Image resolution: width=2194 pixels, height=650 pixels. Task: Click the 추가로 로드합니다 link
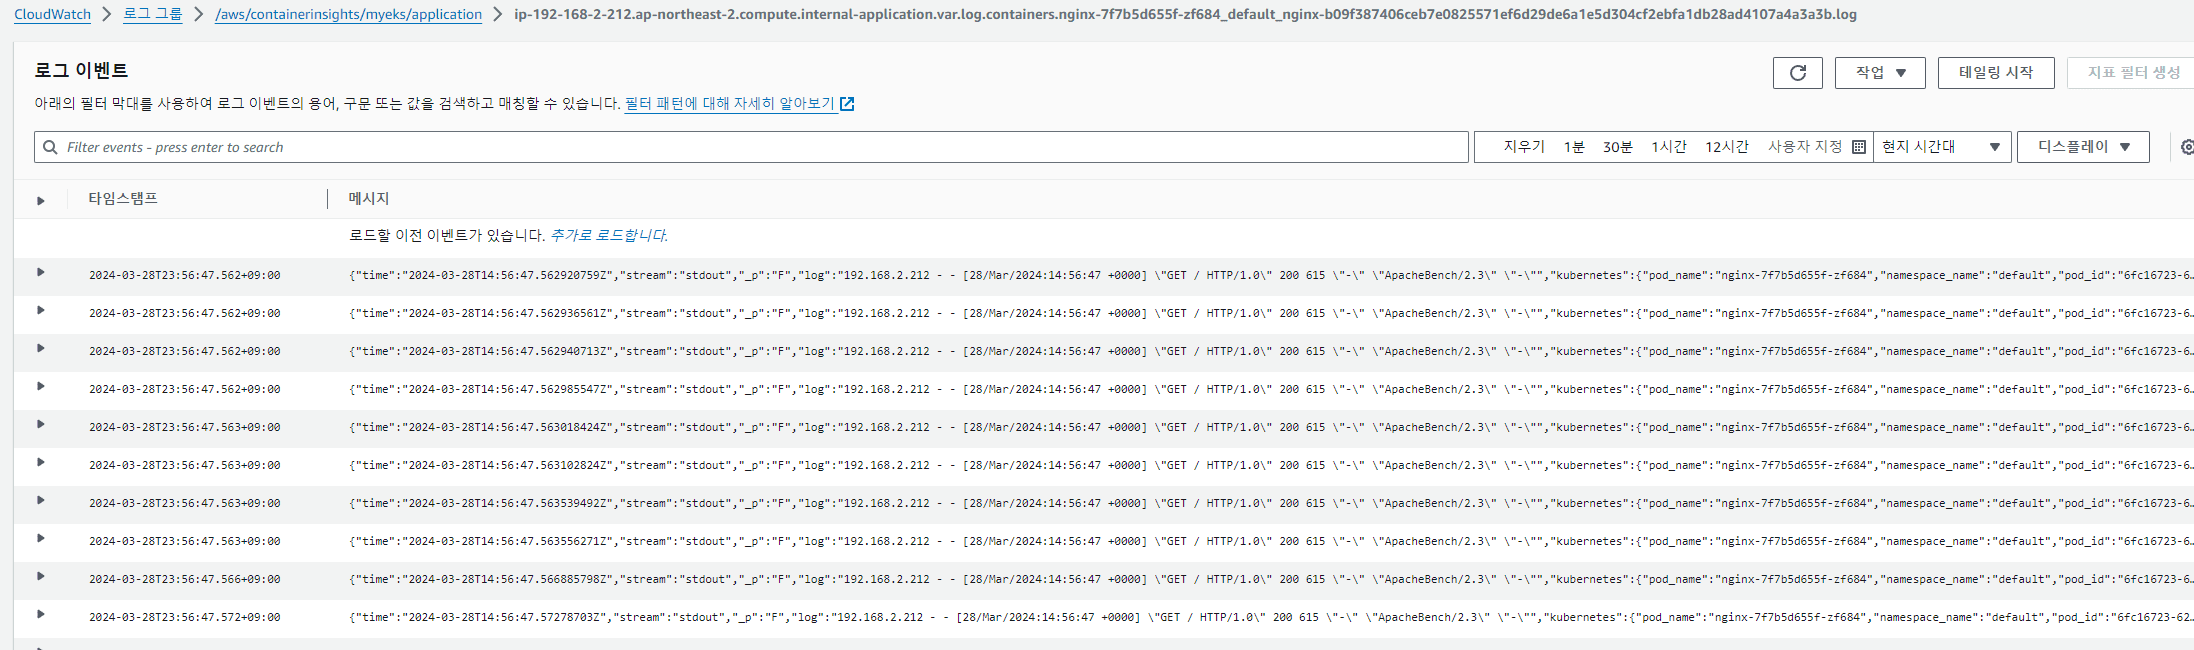click(608, 235)
